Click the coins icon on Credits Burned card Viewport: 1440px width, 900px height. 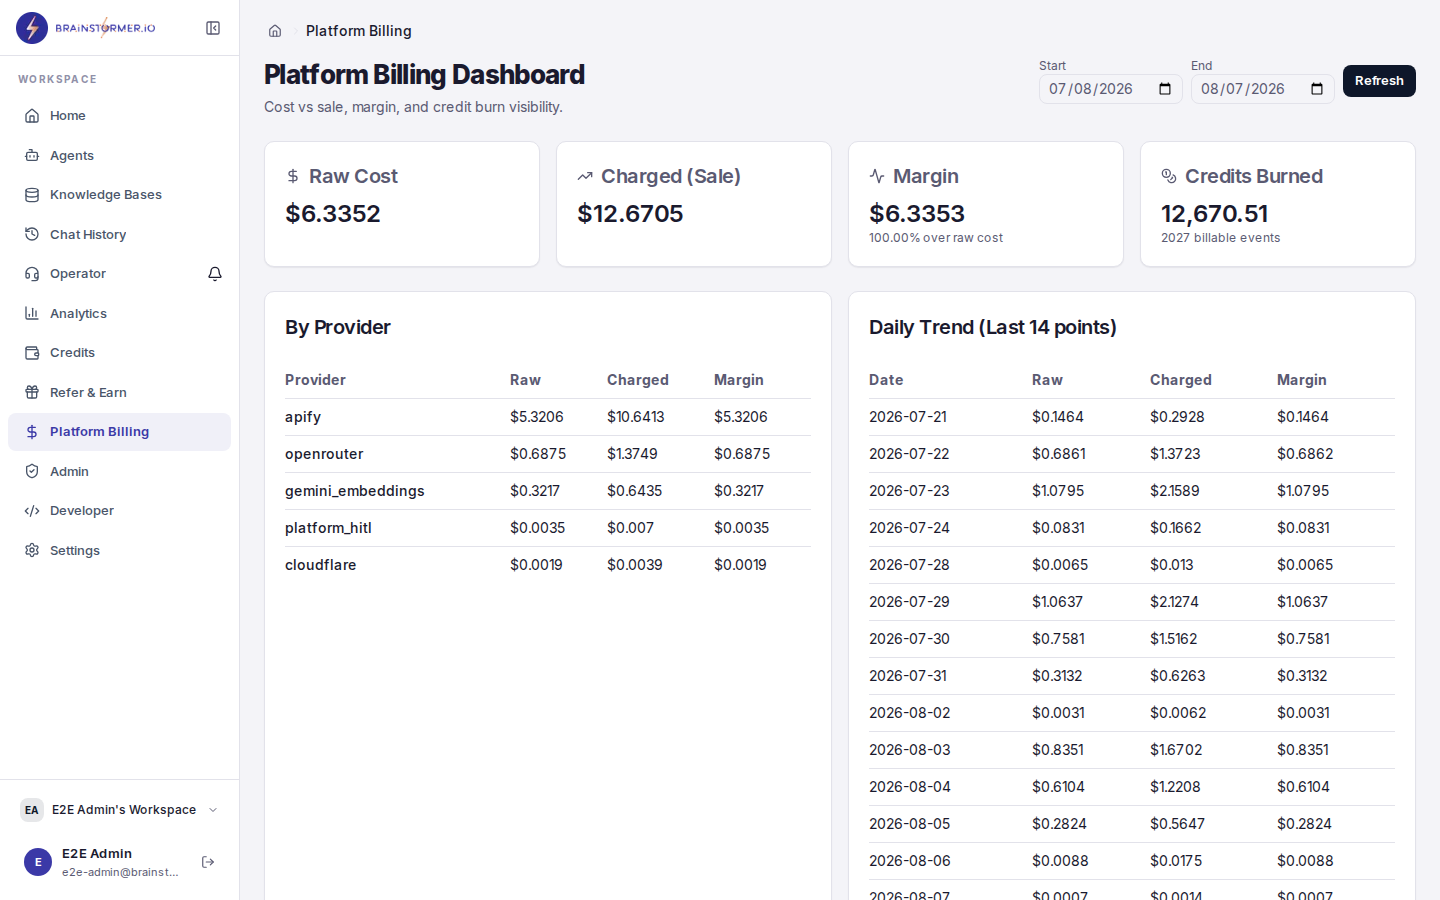pyautogui.click(x=1169, y=176)
